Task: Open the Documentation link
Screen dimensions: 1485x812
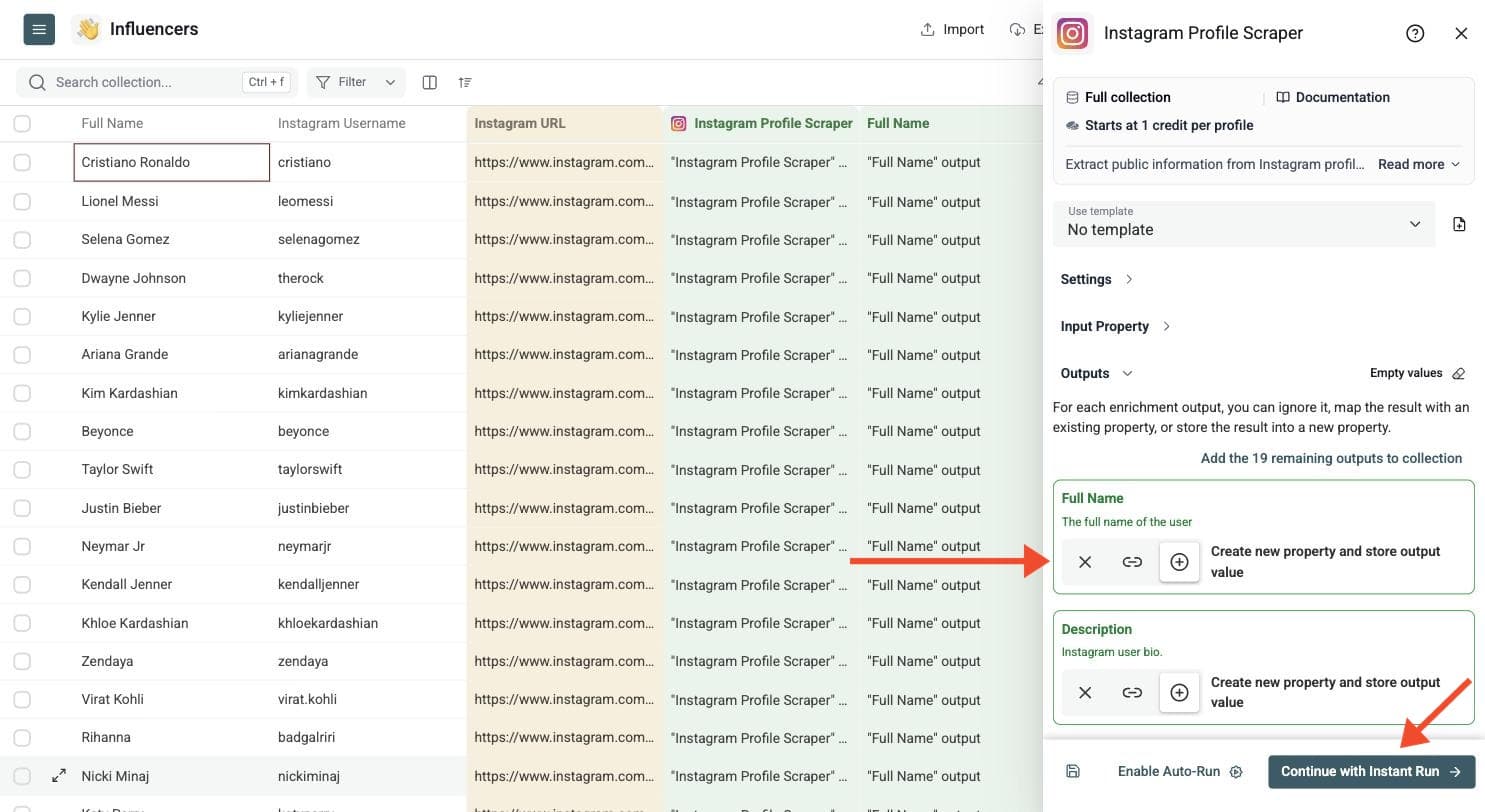Action: coord(1333,97)
